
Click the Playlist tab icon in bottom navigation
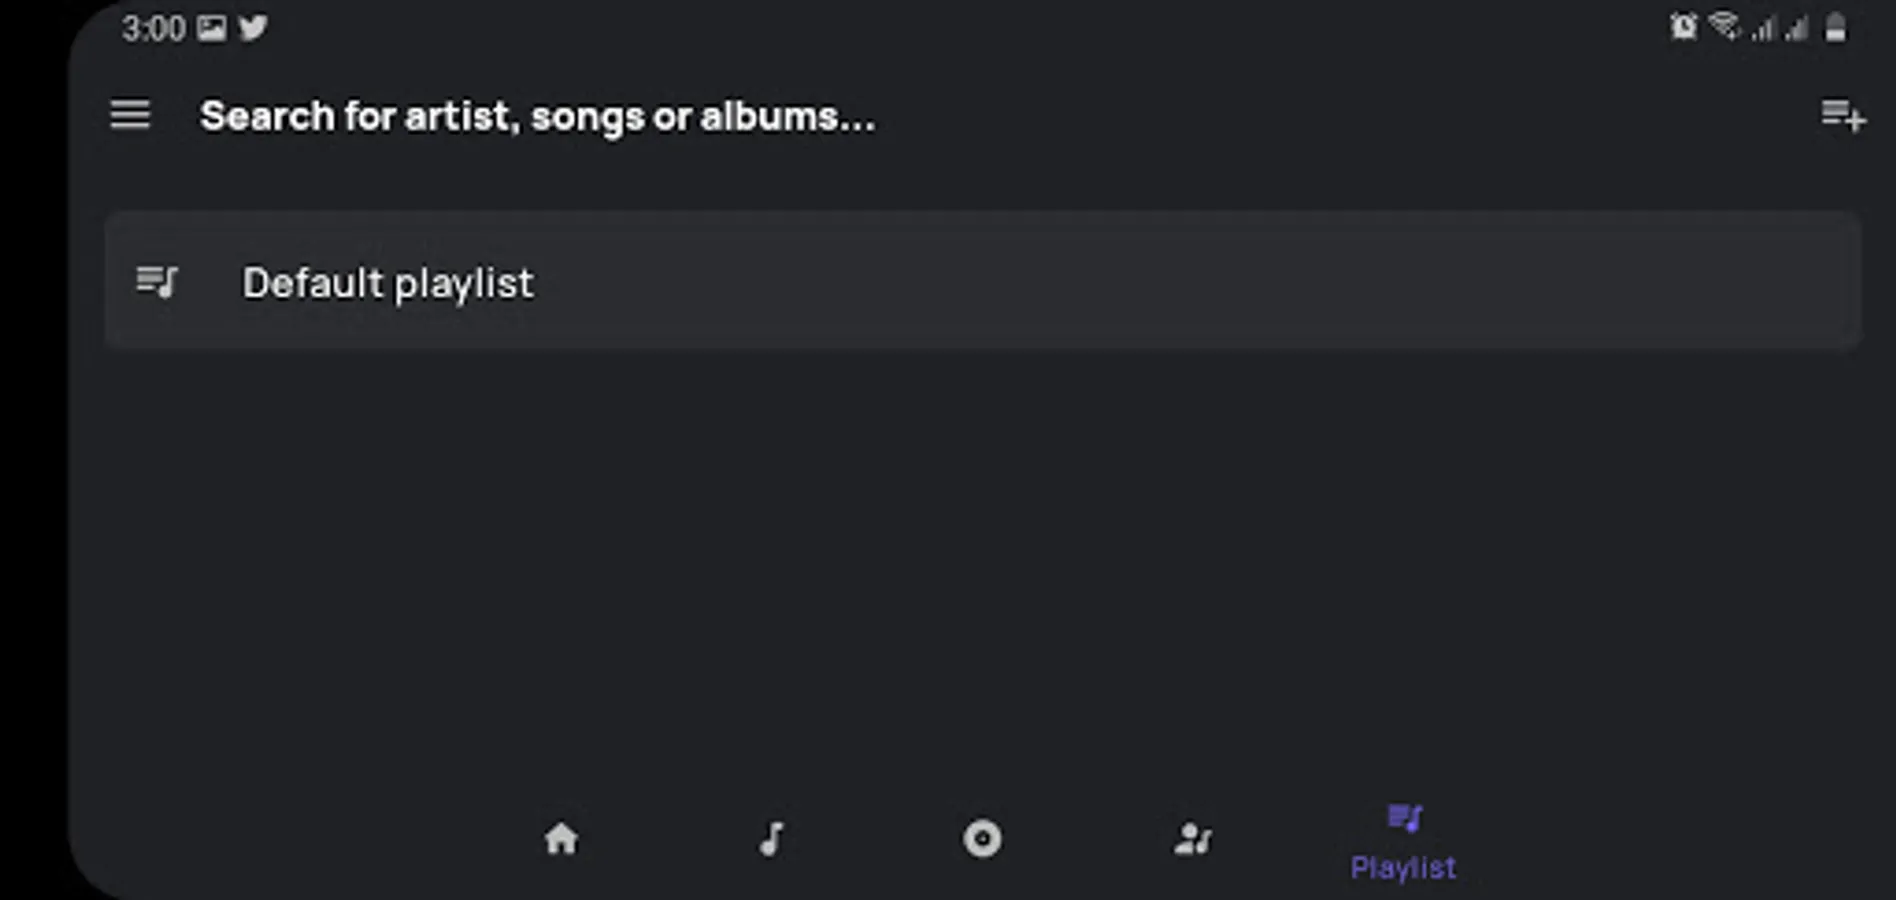pyautogui.click(x=1404, y=819)
